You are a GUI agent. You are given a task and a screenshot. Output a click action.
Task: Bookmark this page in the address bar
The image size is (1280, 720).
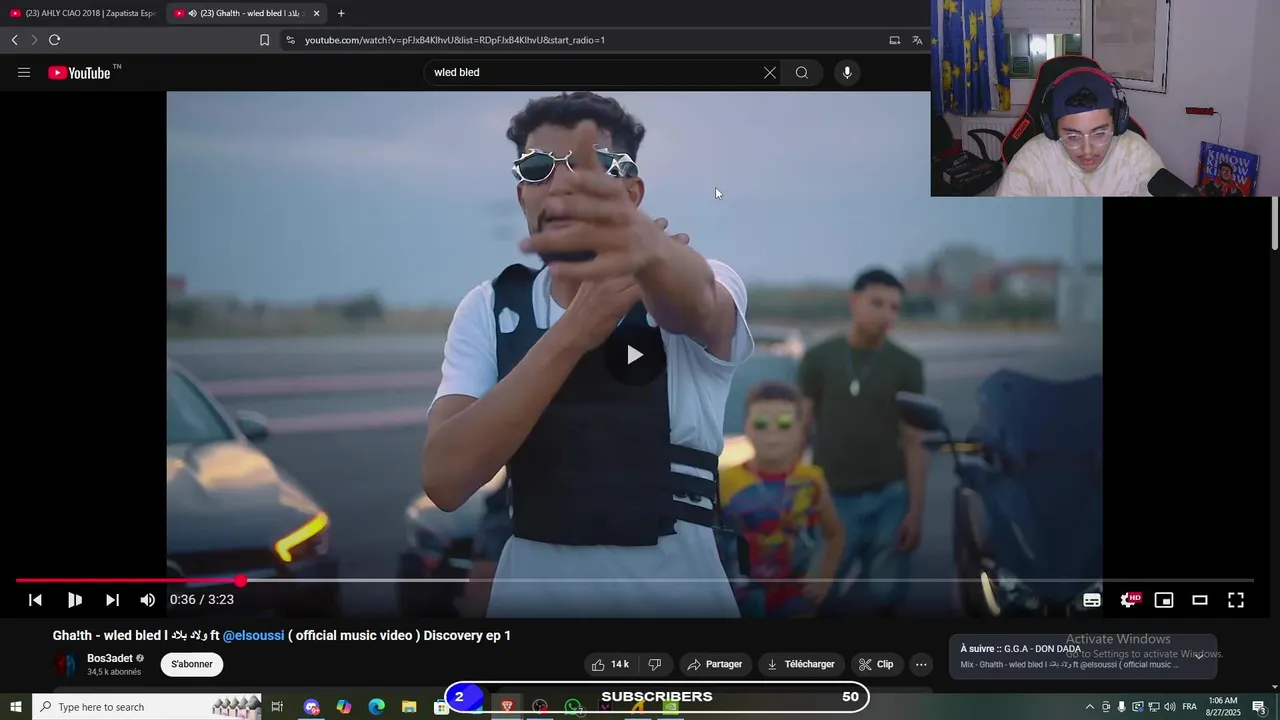click(x=264, y=40)
